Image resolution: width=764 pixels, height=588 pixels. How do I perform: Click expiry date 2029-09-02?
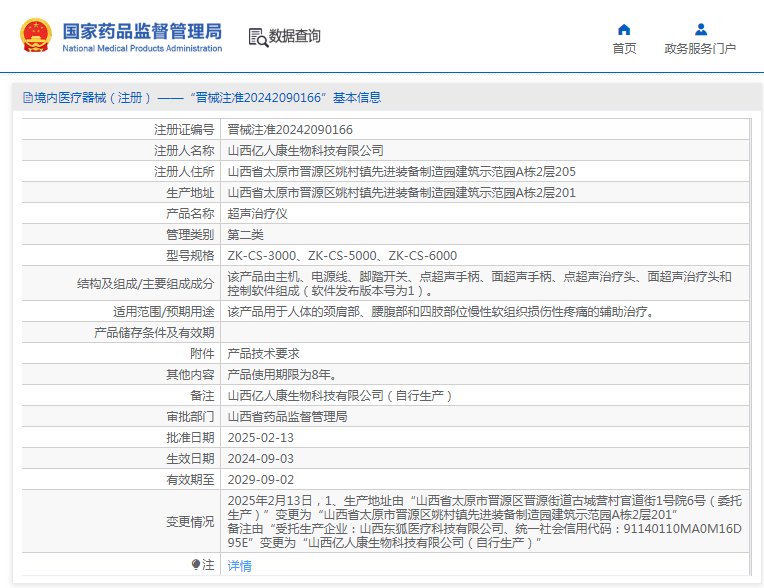pos(261,479)
